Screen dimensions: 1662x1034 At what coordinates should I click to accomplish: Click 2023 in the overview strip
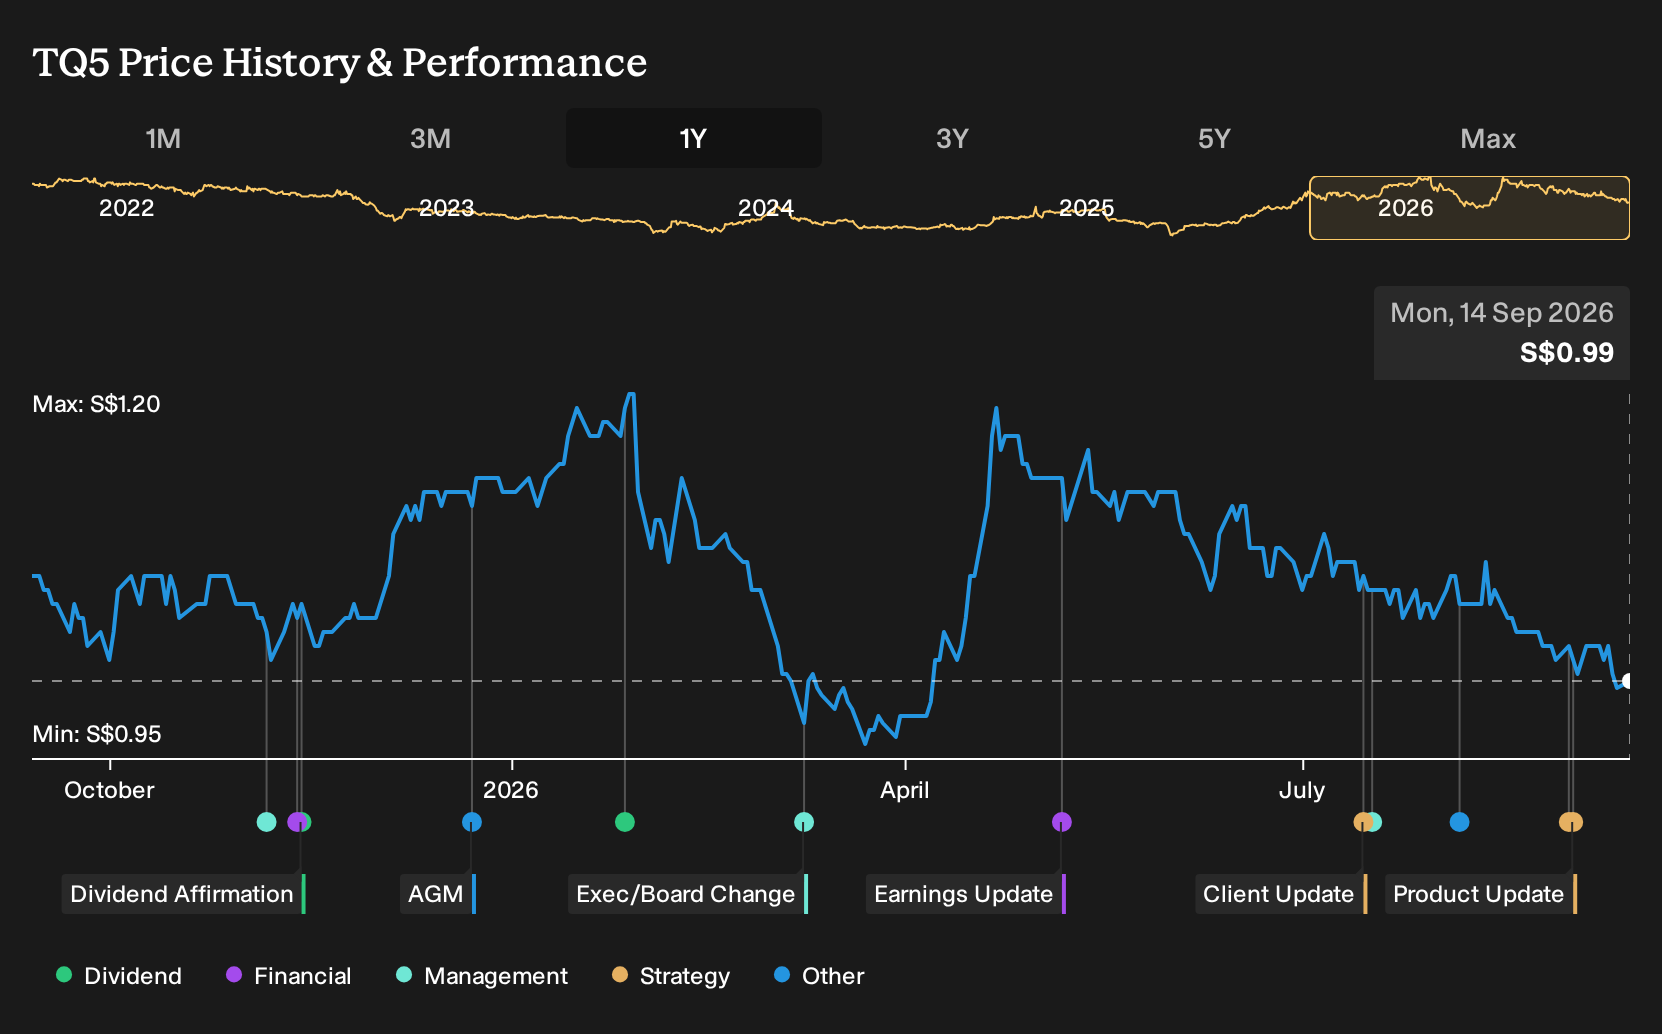tap(446, 208)
